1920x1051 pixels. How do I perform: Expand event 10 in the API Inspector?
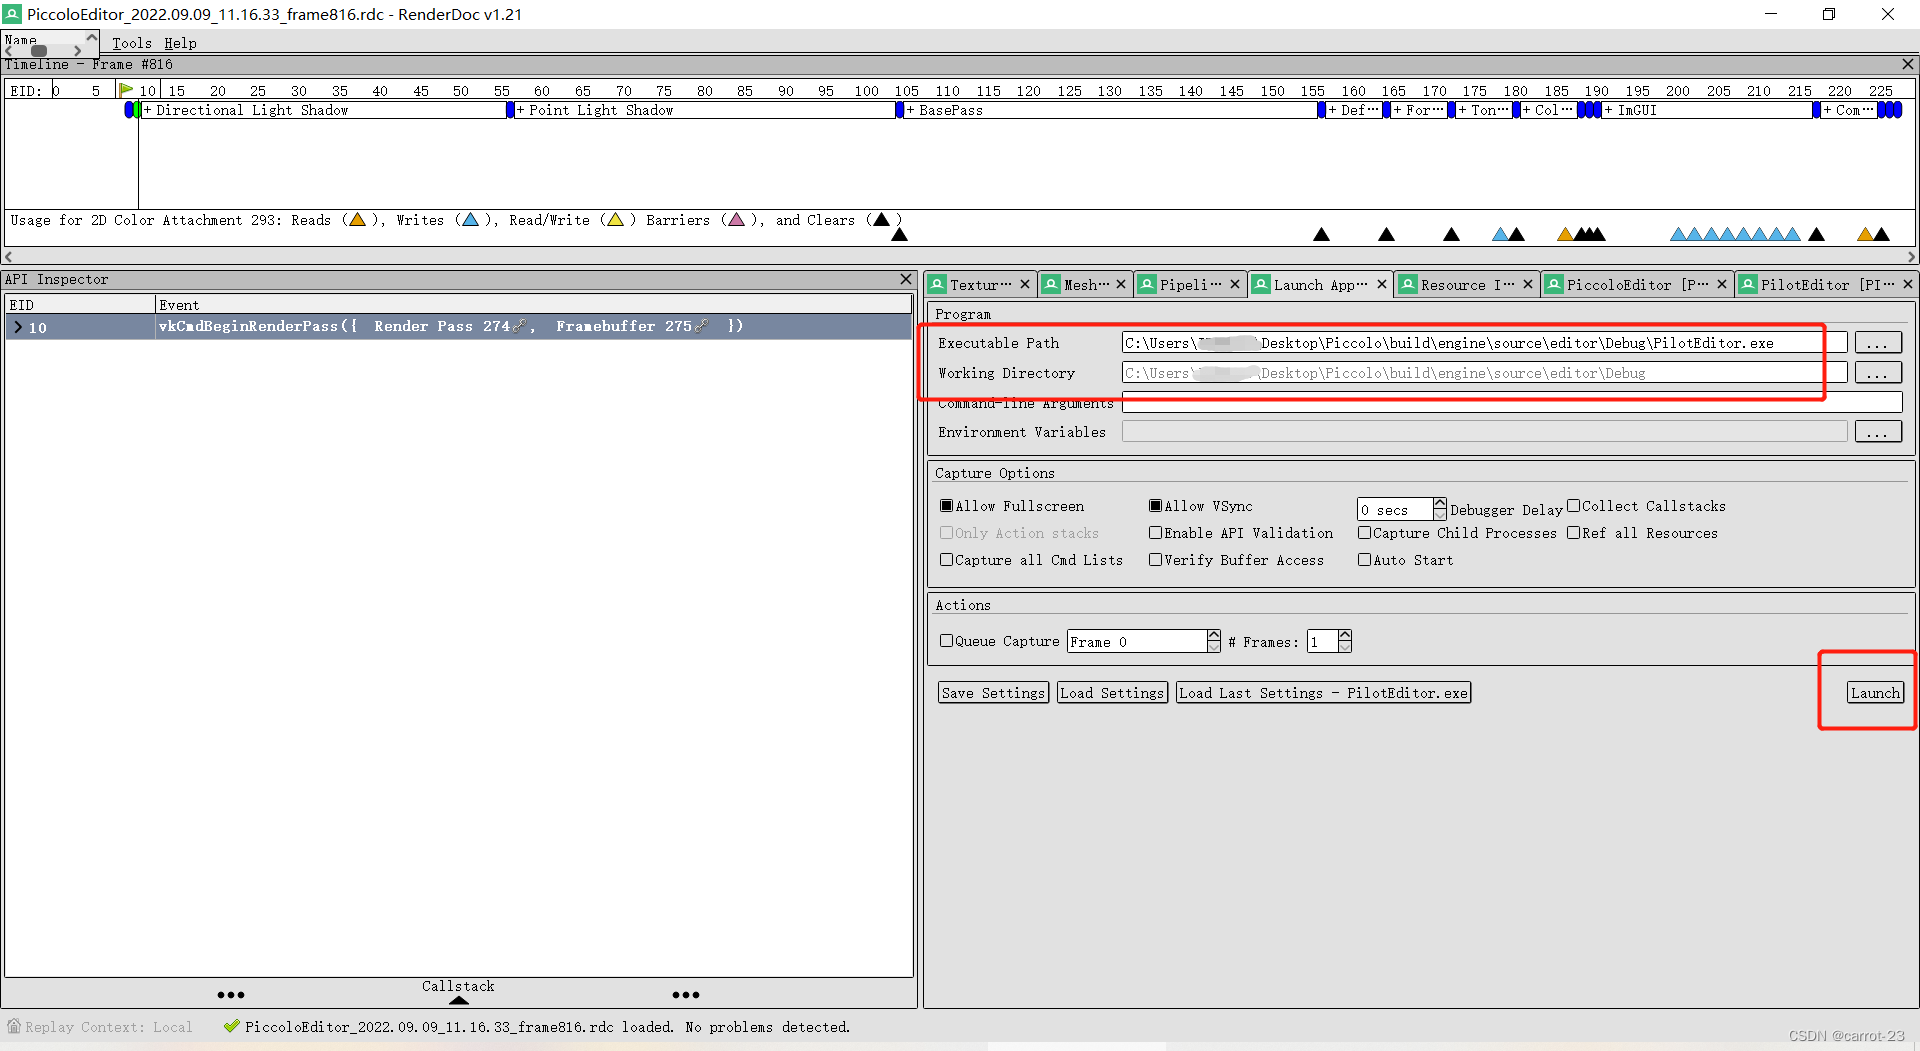tap(16, 325)
